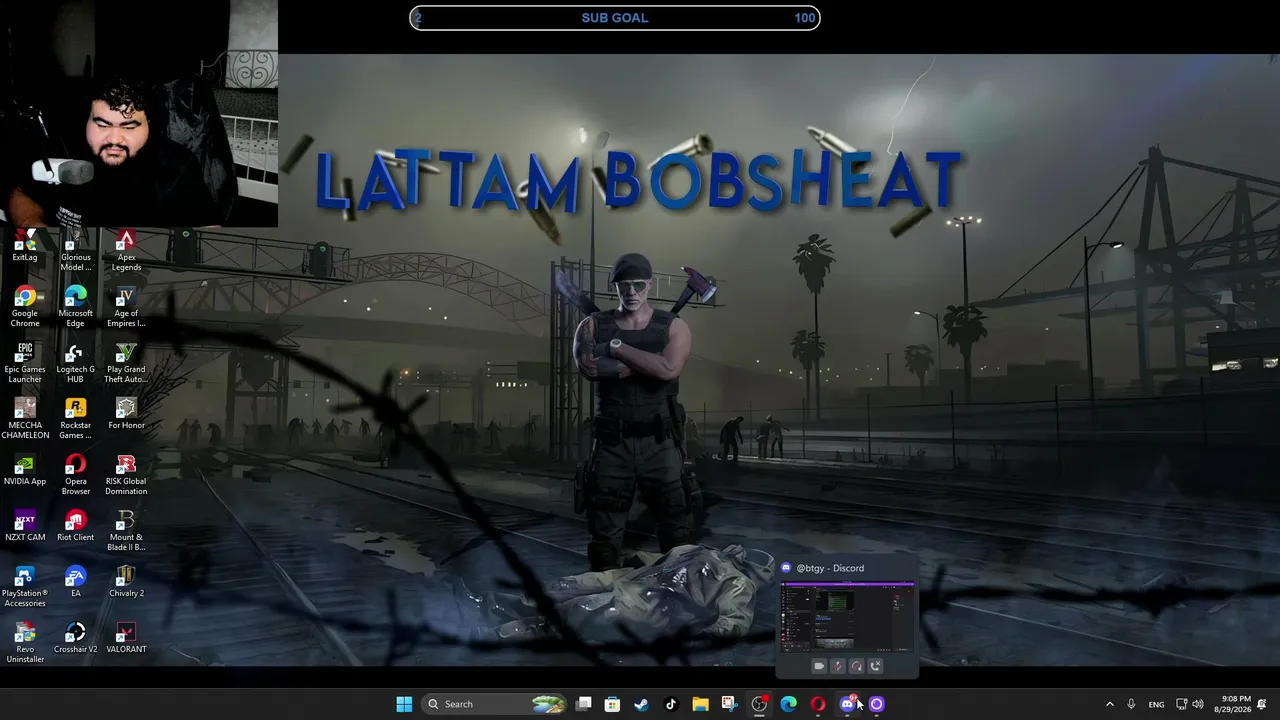
Task: Open the Logitech G HUB shortcut
Action: [75, 364]
